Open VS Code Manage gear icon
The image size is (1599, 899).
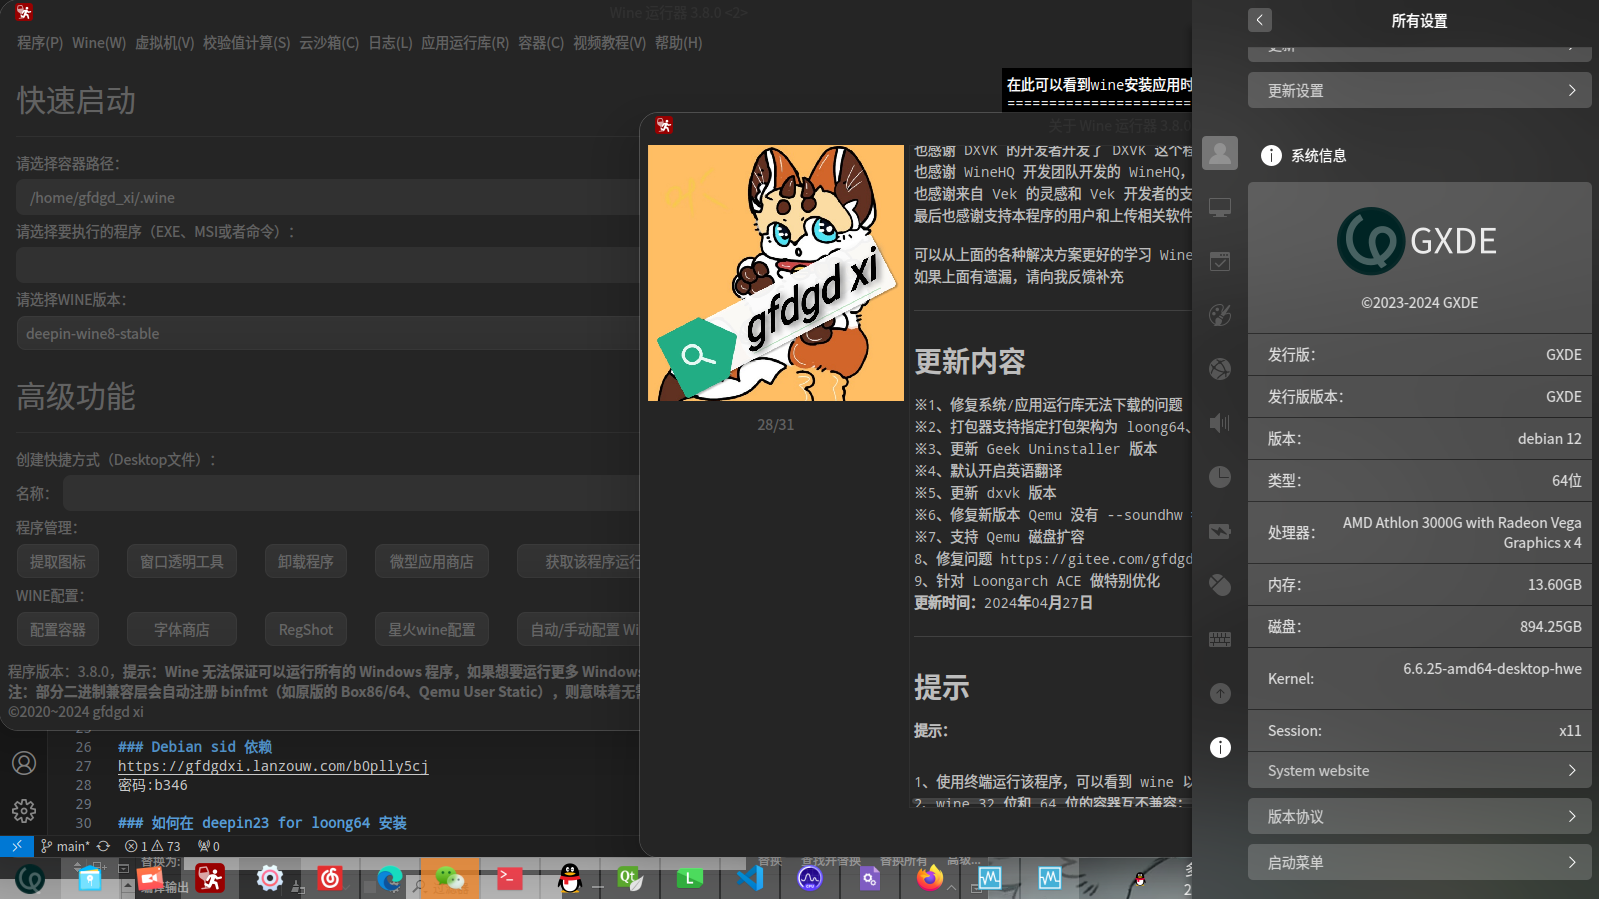[x=24, y=811]
